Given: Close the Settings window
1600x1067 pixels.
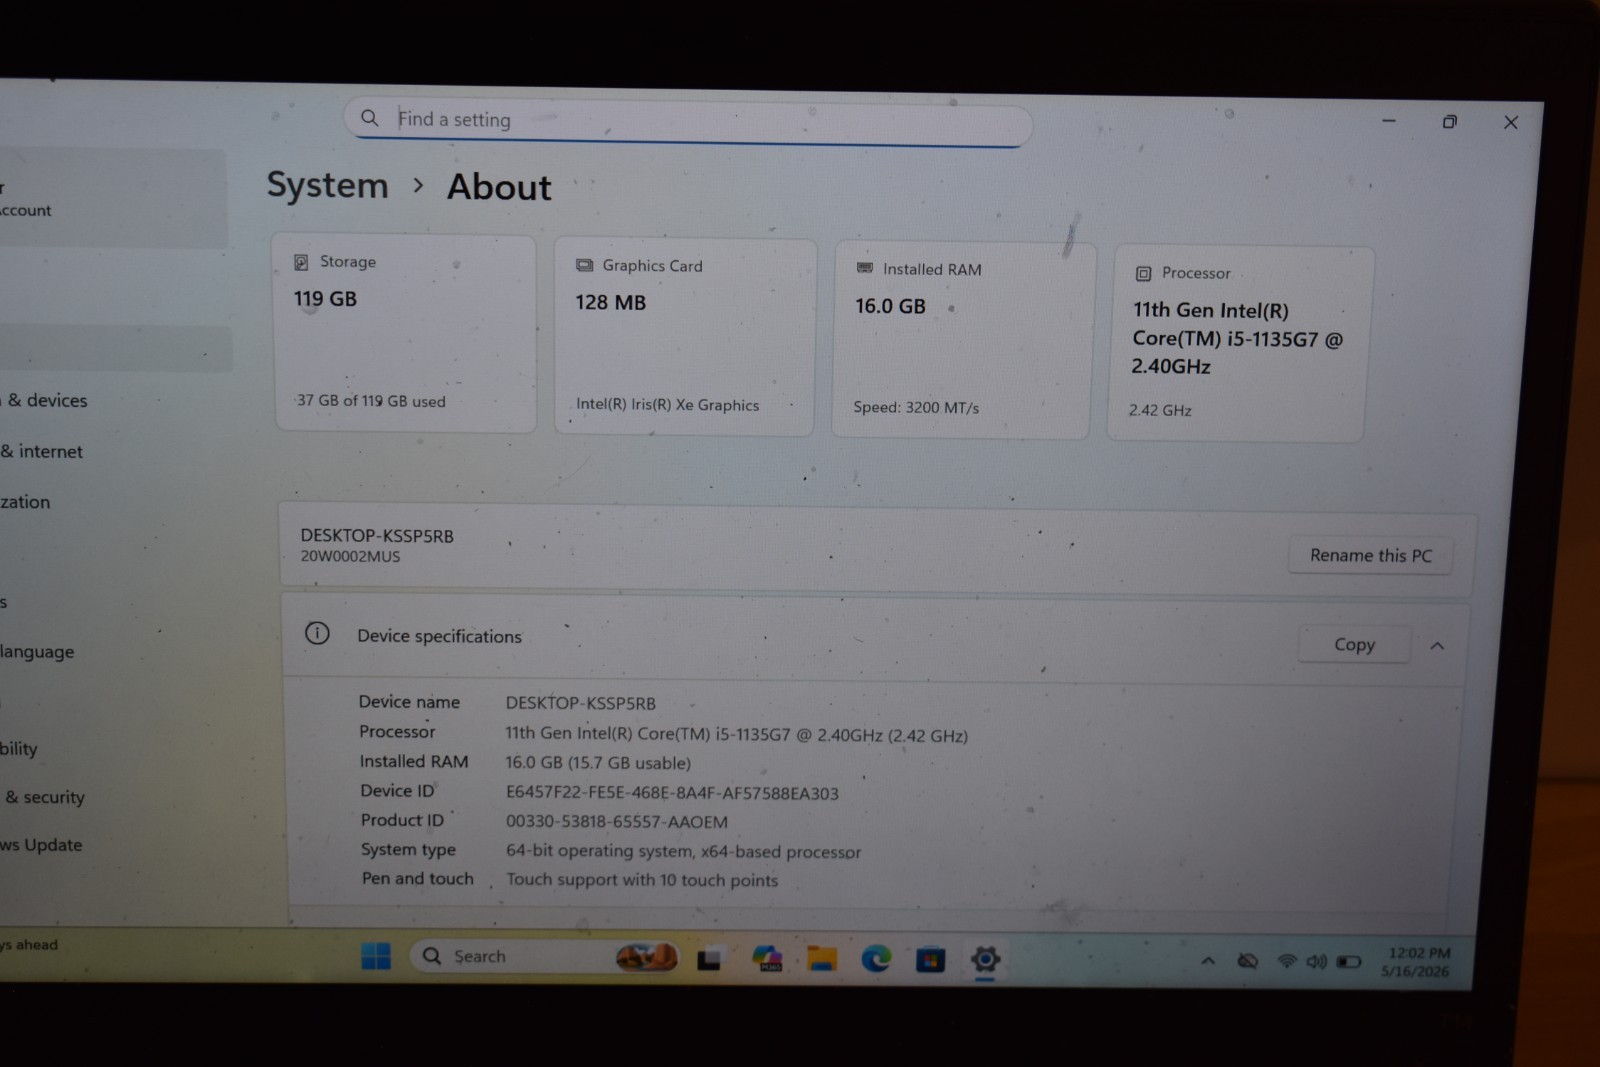Looking at the screenshot, I should [1511, 122].
